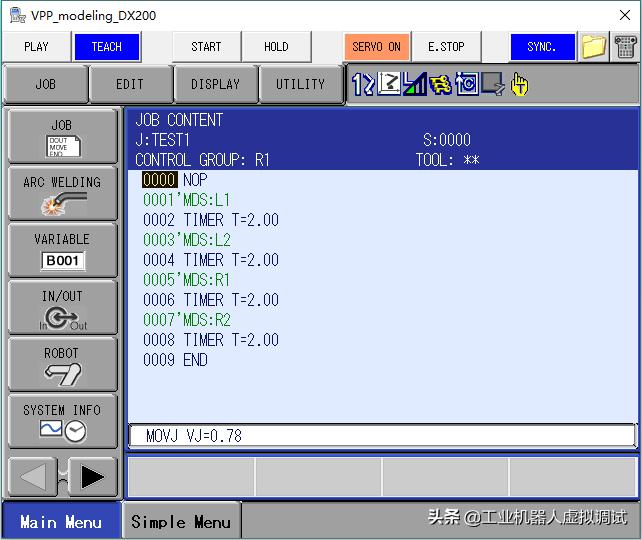642x540 pixels.
Task: Select comment line 0007 'MDS:R2
Action: [187, 320]
